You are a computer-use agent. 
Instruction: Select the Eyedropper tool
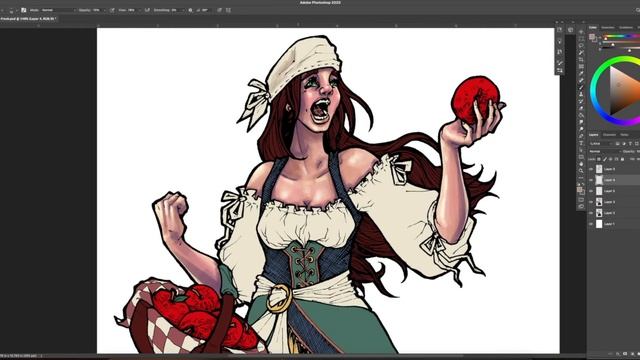pyautogui.click(x=581, y=73)
